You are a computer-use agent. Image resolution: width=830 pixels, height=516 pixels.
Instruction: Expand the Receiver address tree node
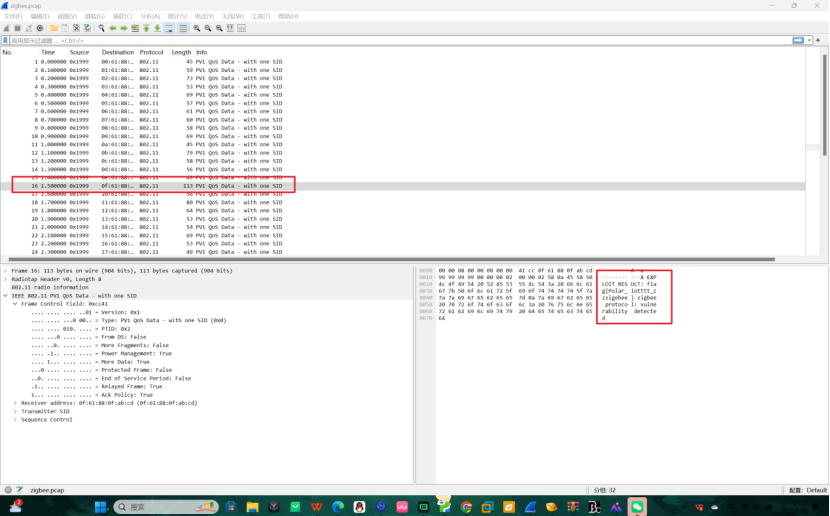pos(14,403)
